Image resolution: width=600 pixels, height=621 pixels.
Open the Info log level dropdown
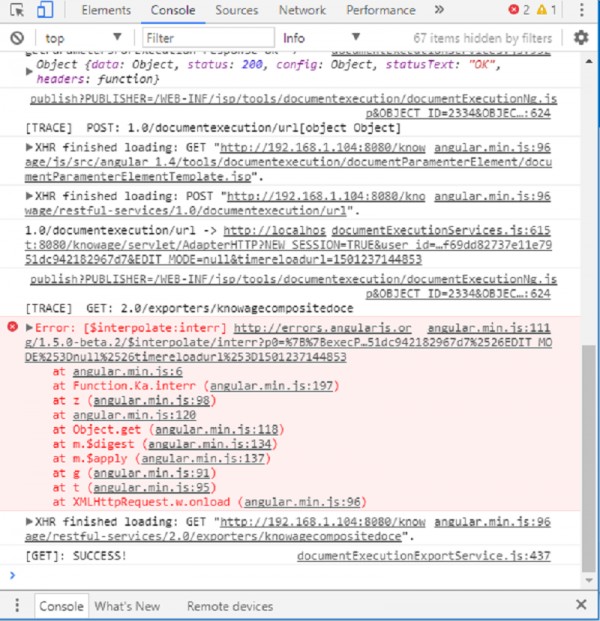click(321, 38)
